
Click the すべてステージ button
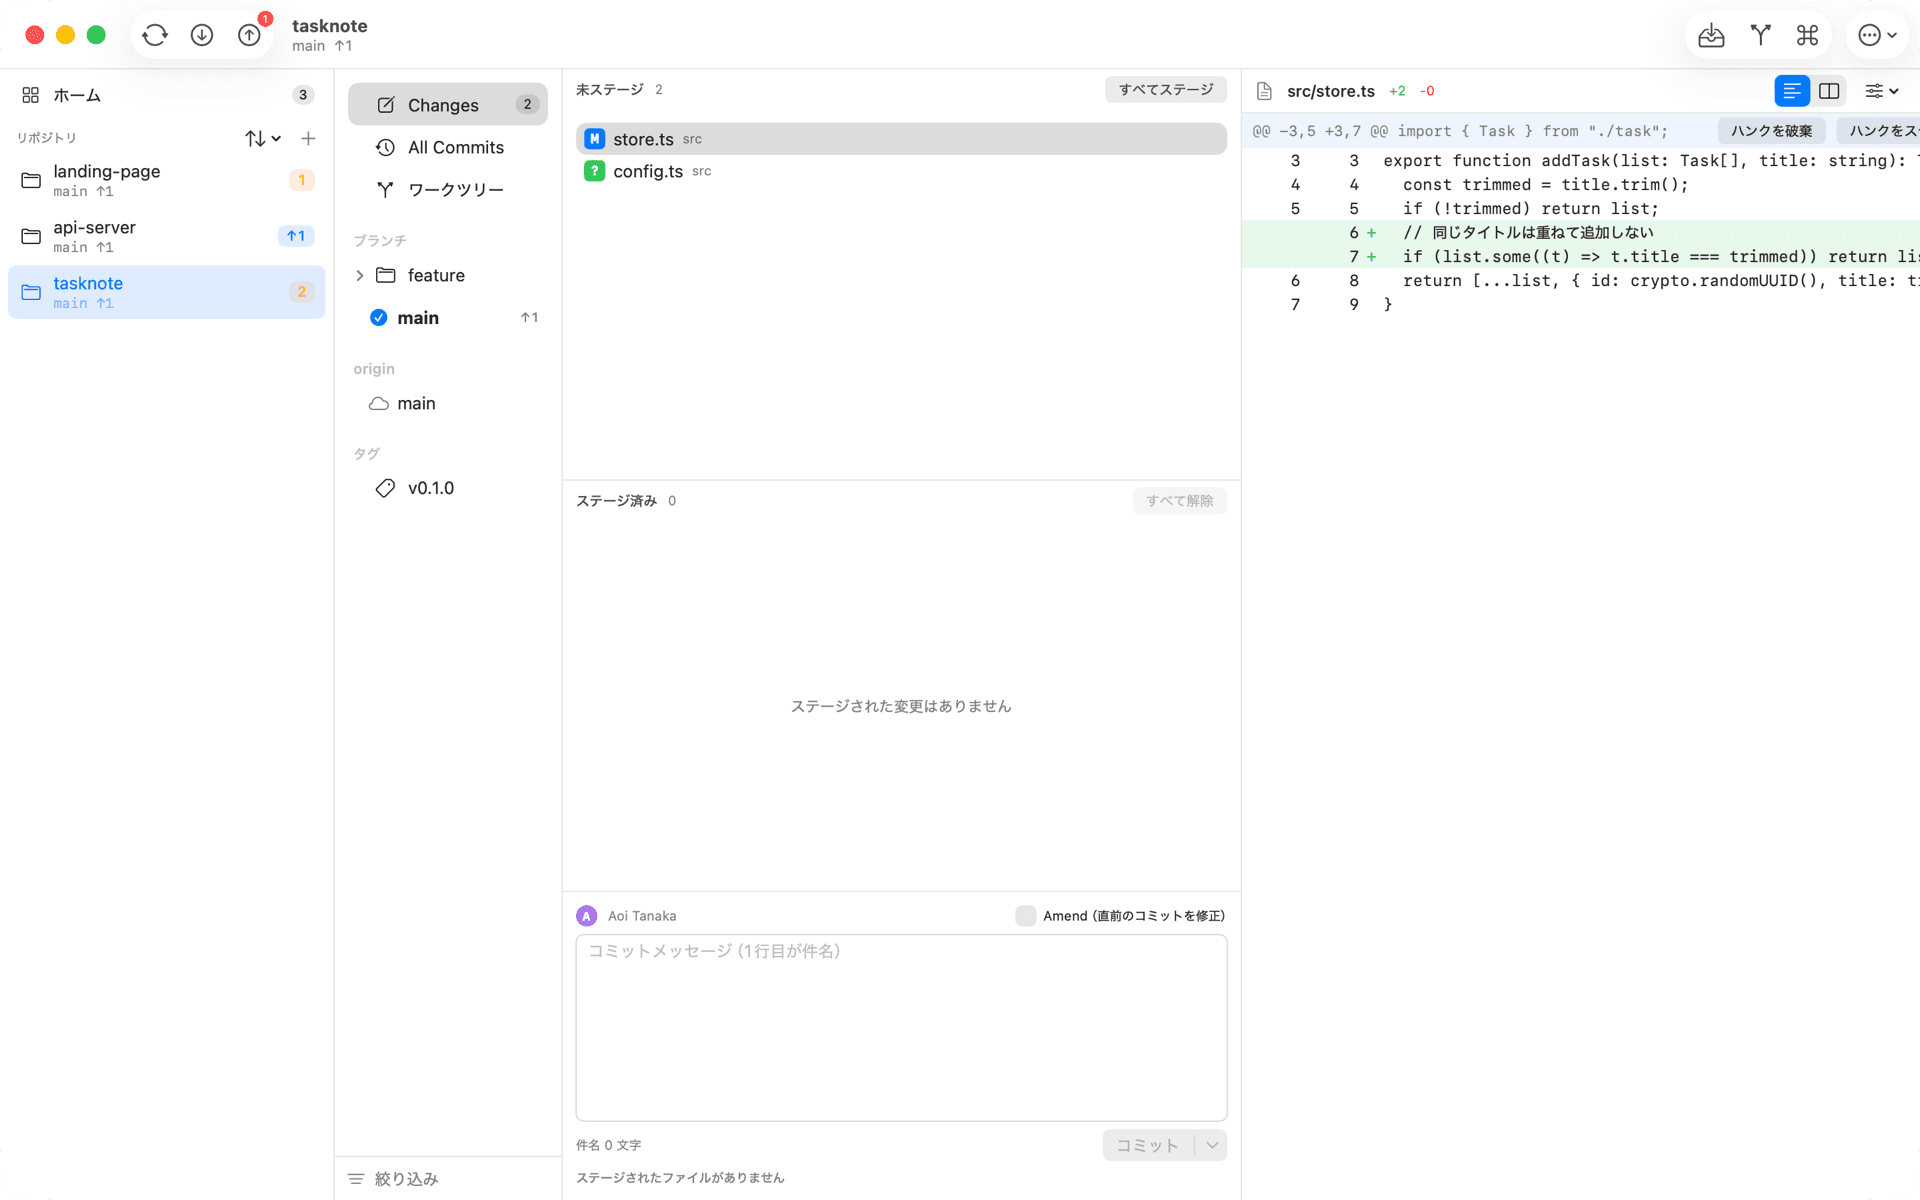pos(1166,90)
